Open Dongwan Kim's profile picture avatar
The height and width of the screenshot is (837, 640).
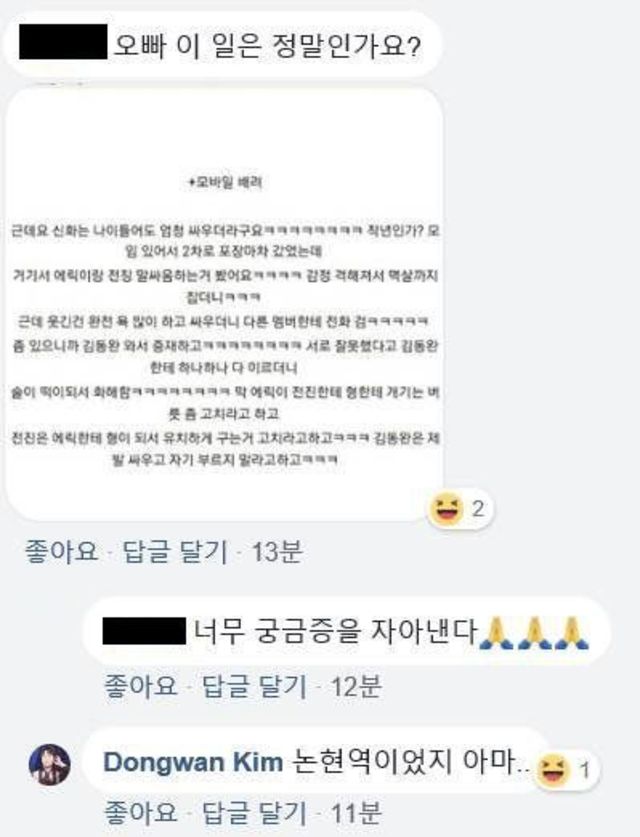point(49,764)
